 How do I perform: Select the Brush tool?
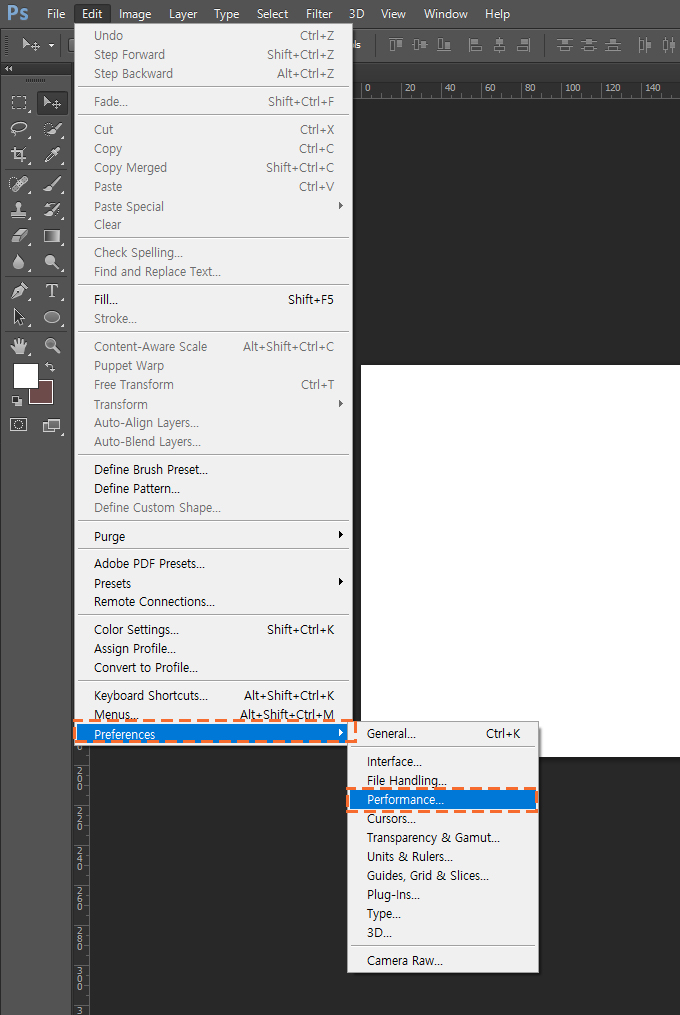click(52, 184)
